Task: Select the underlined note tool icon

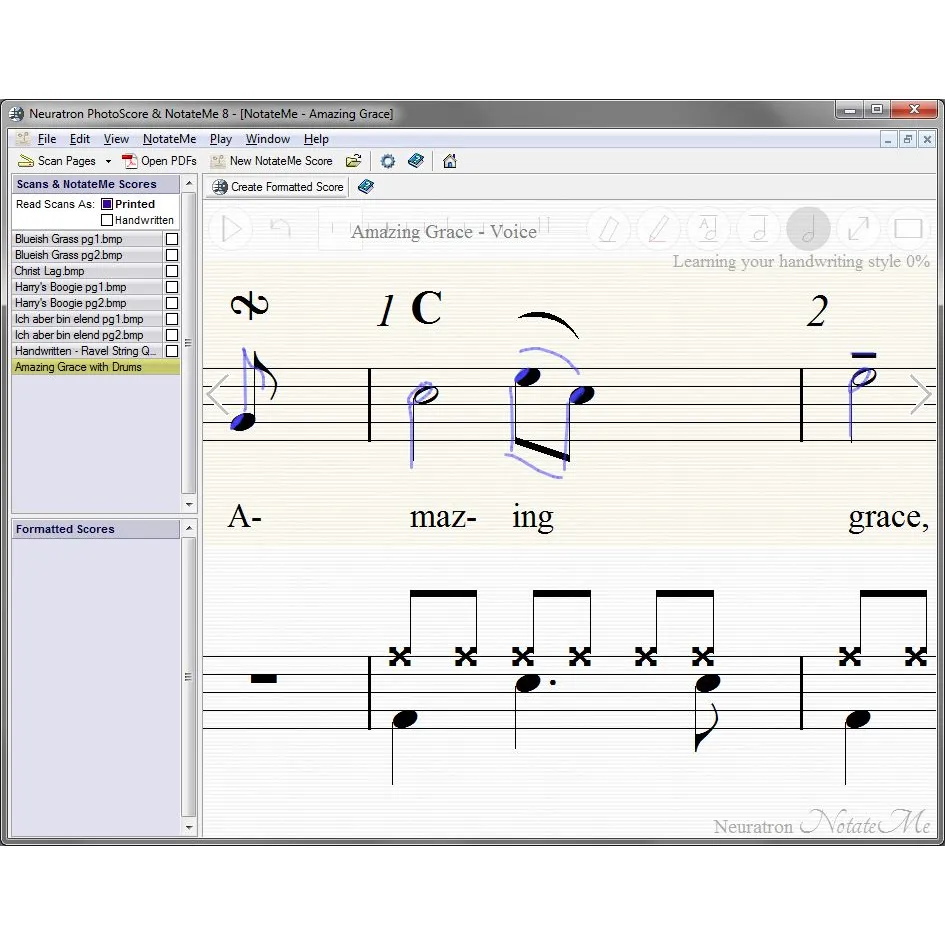Action: (758, 229)
